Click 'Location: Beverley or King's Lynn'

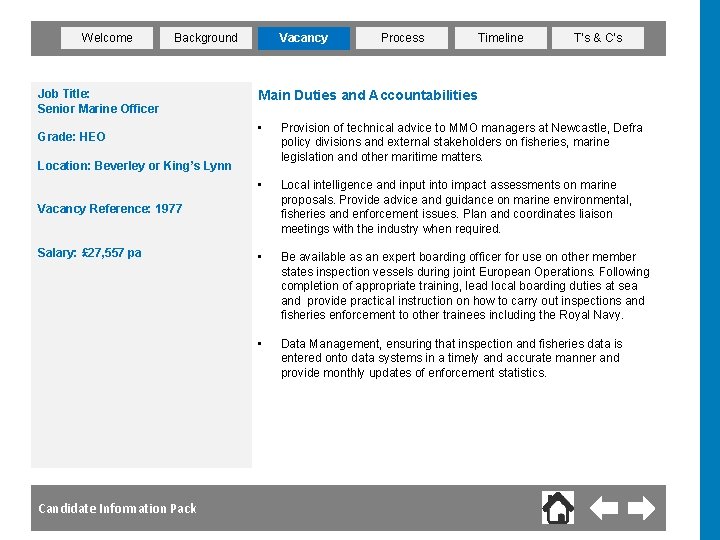pos(135,166)
